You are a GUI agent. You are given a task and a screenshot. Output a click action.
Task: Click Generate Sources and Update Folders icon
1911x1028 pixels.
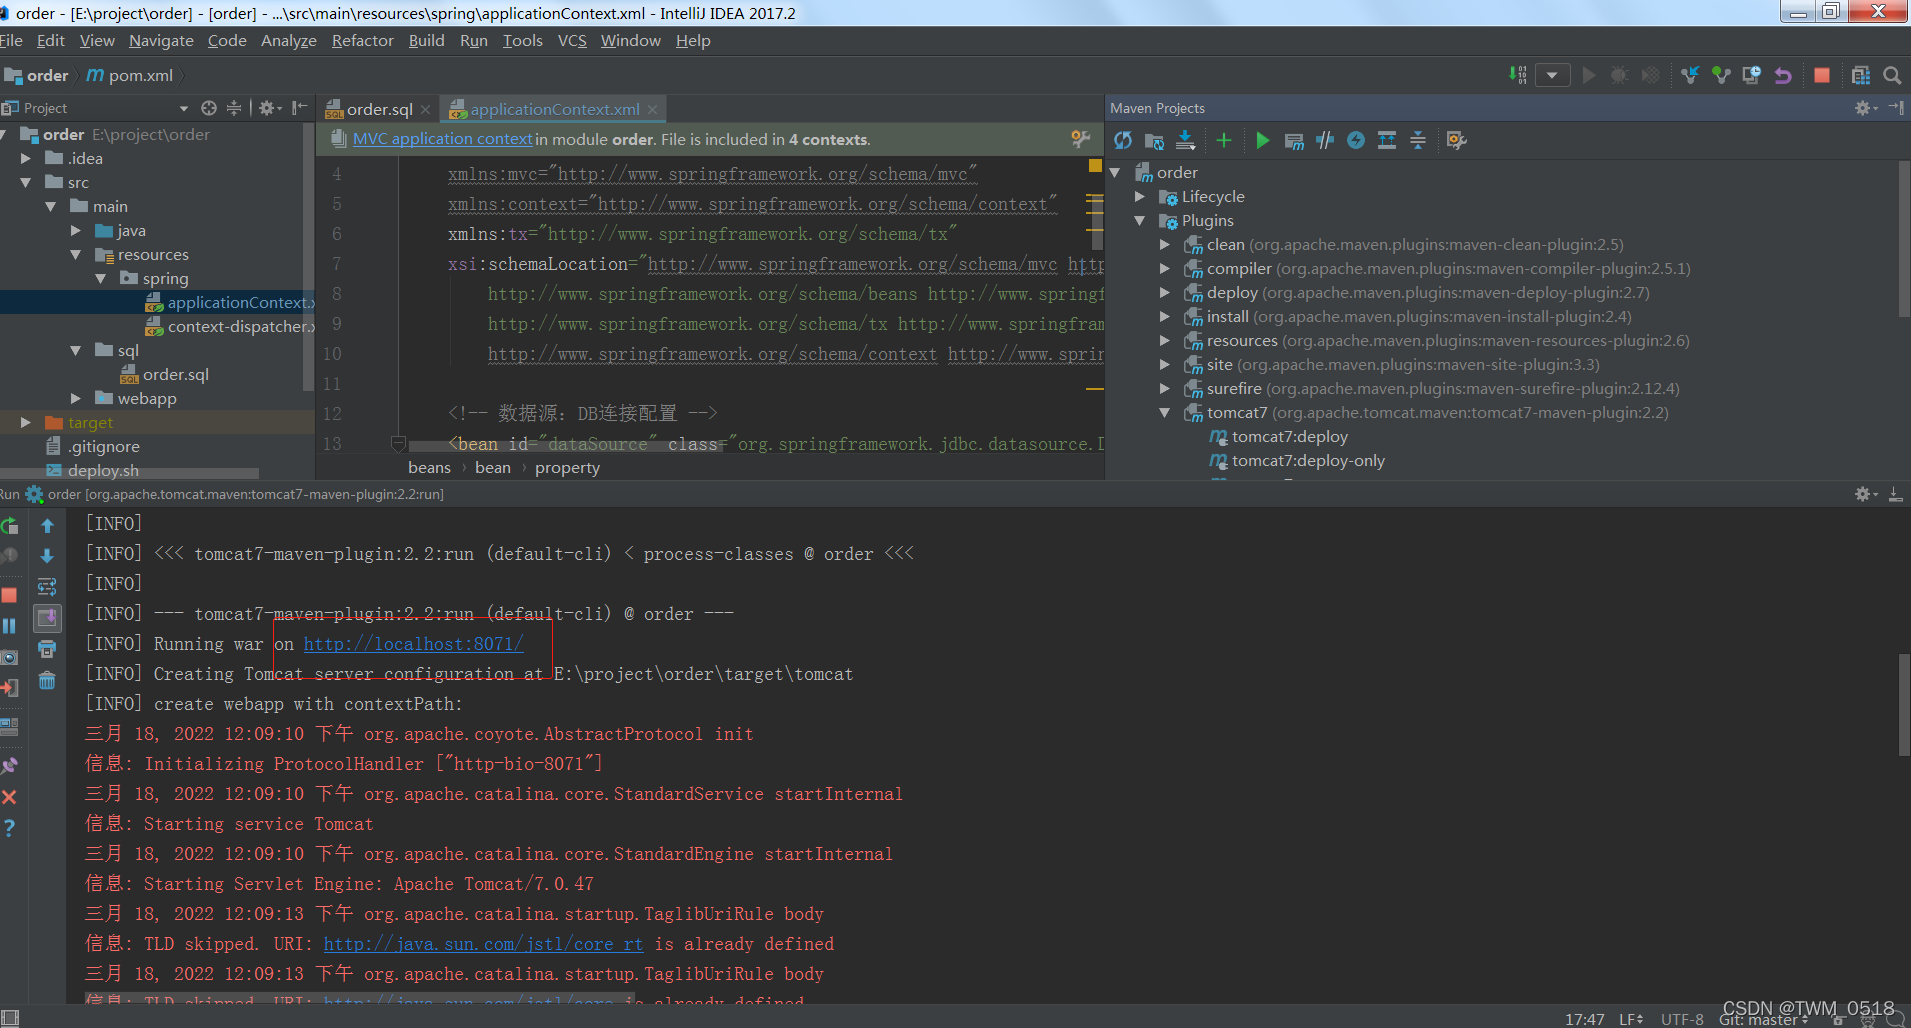coord(1154,140)
